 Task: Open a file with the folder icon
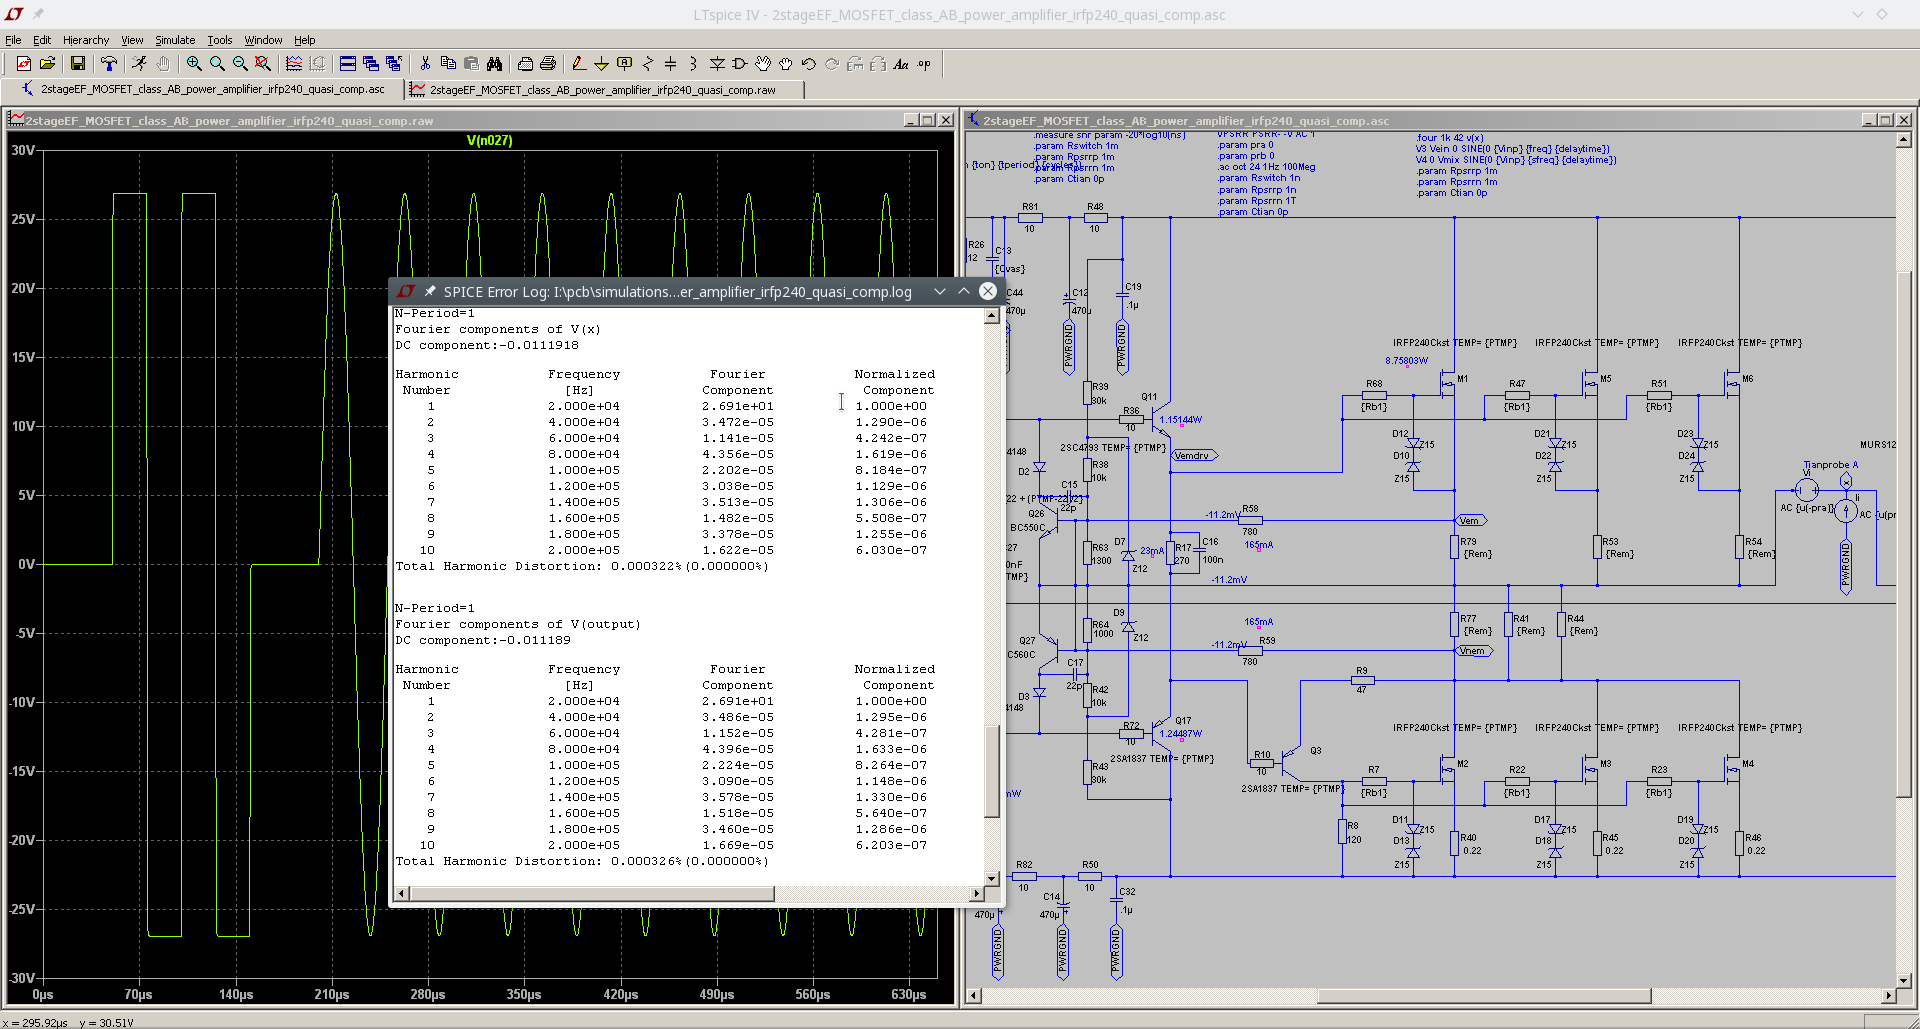click(x=47, y=64)
